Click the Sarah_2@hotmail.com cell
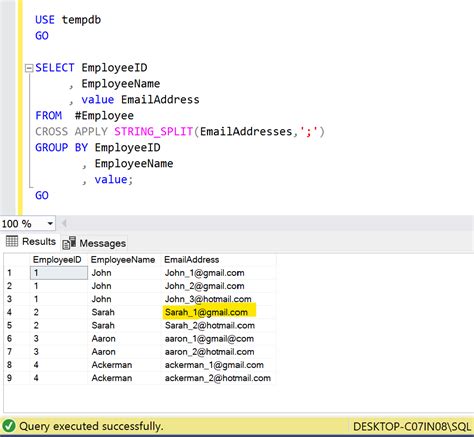The image size is (474, 437). [219, 325]
